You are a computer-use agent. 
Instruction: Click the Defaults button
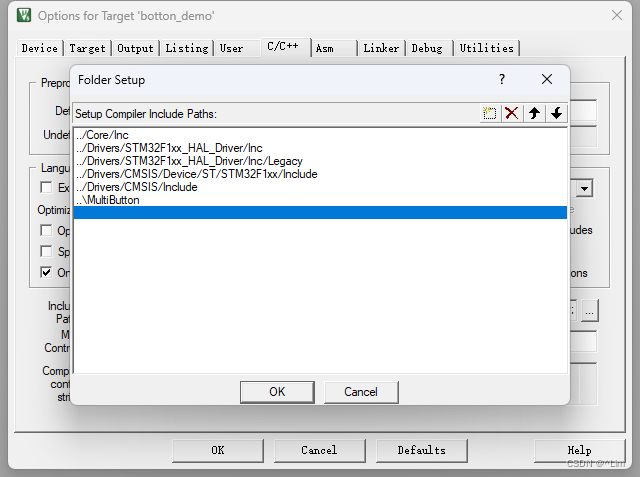[422, 450]
